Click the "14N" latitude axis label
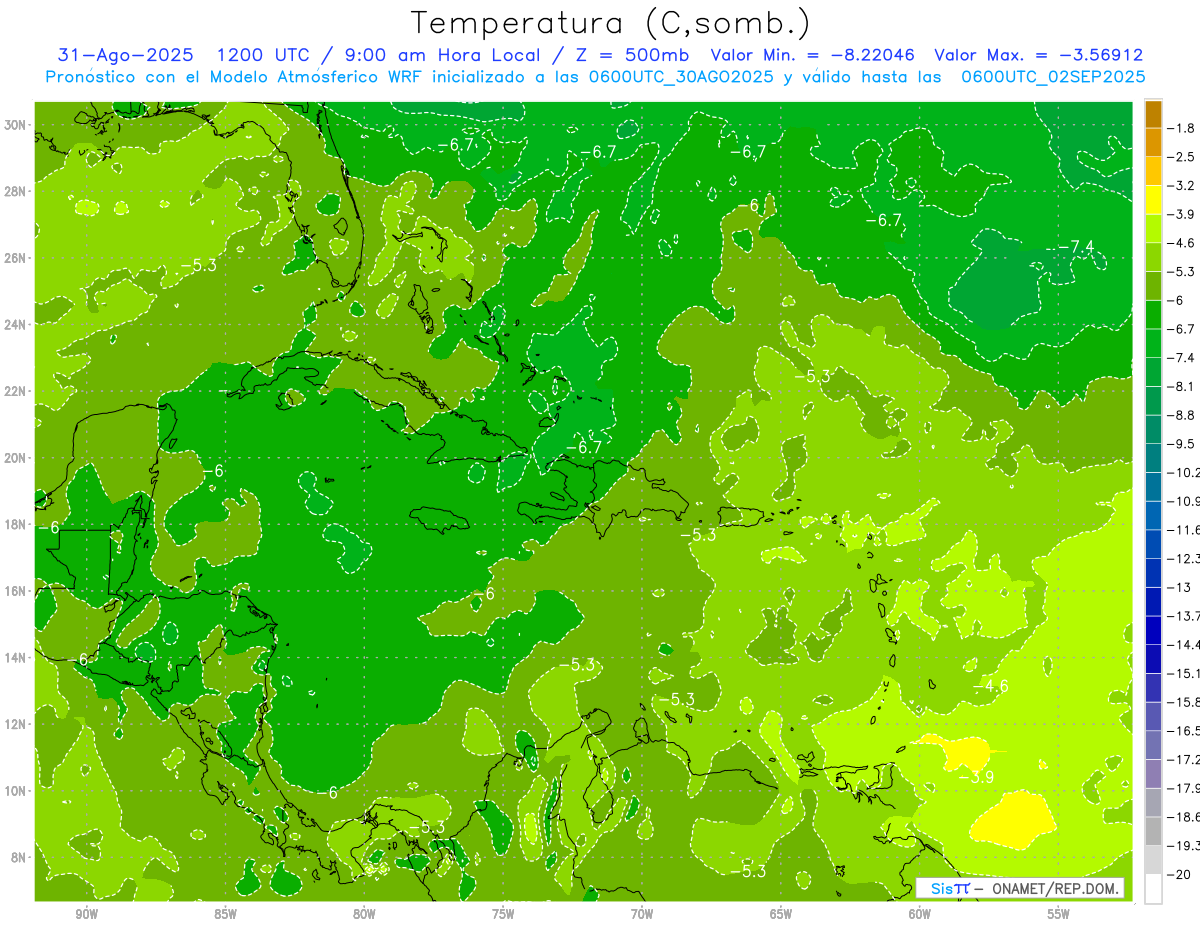 [x=15, y=657]
